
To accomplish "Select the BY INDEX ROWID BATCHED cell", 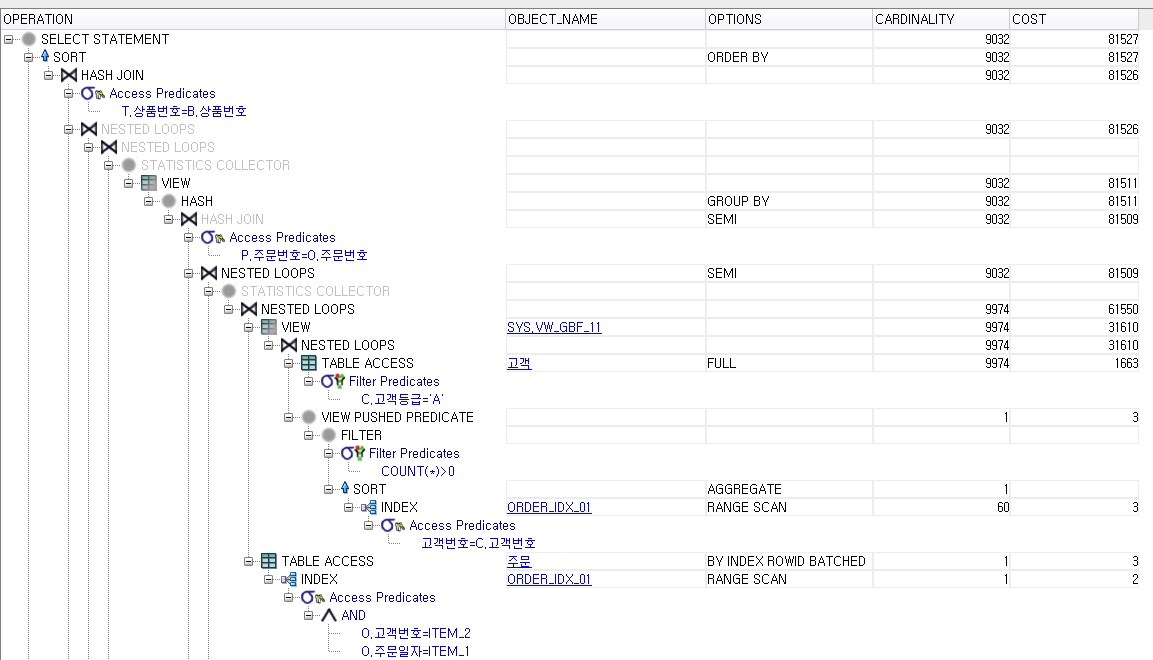I will pyautogui.click(x=788, y=562).
